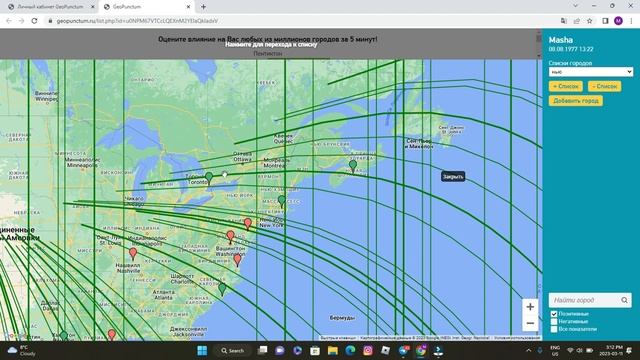Click the green map pin at Toronto

pos(209,178)
